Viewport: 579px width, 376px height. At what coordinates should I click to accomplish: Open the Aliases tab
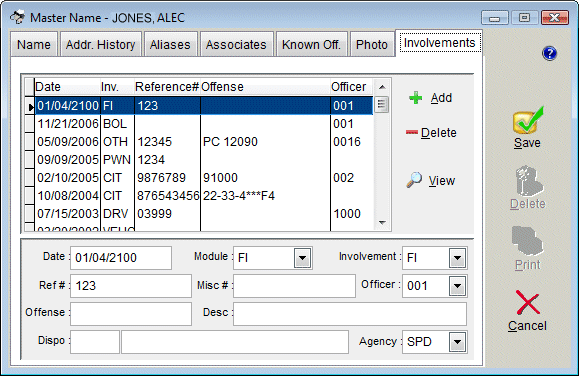pos(170,44)
